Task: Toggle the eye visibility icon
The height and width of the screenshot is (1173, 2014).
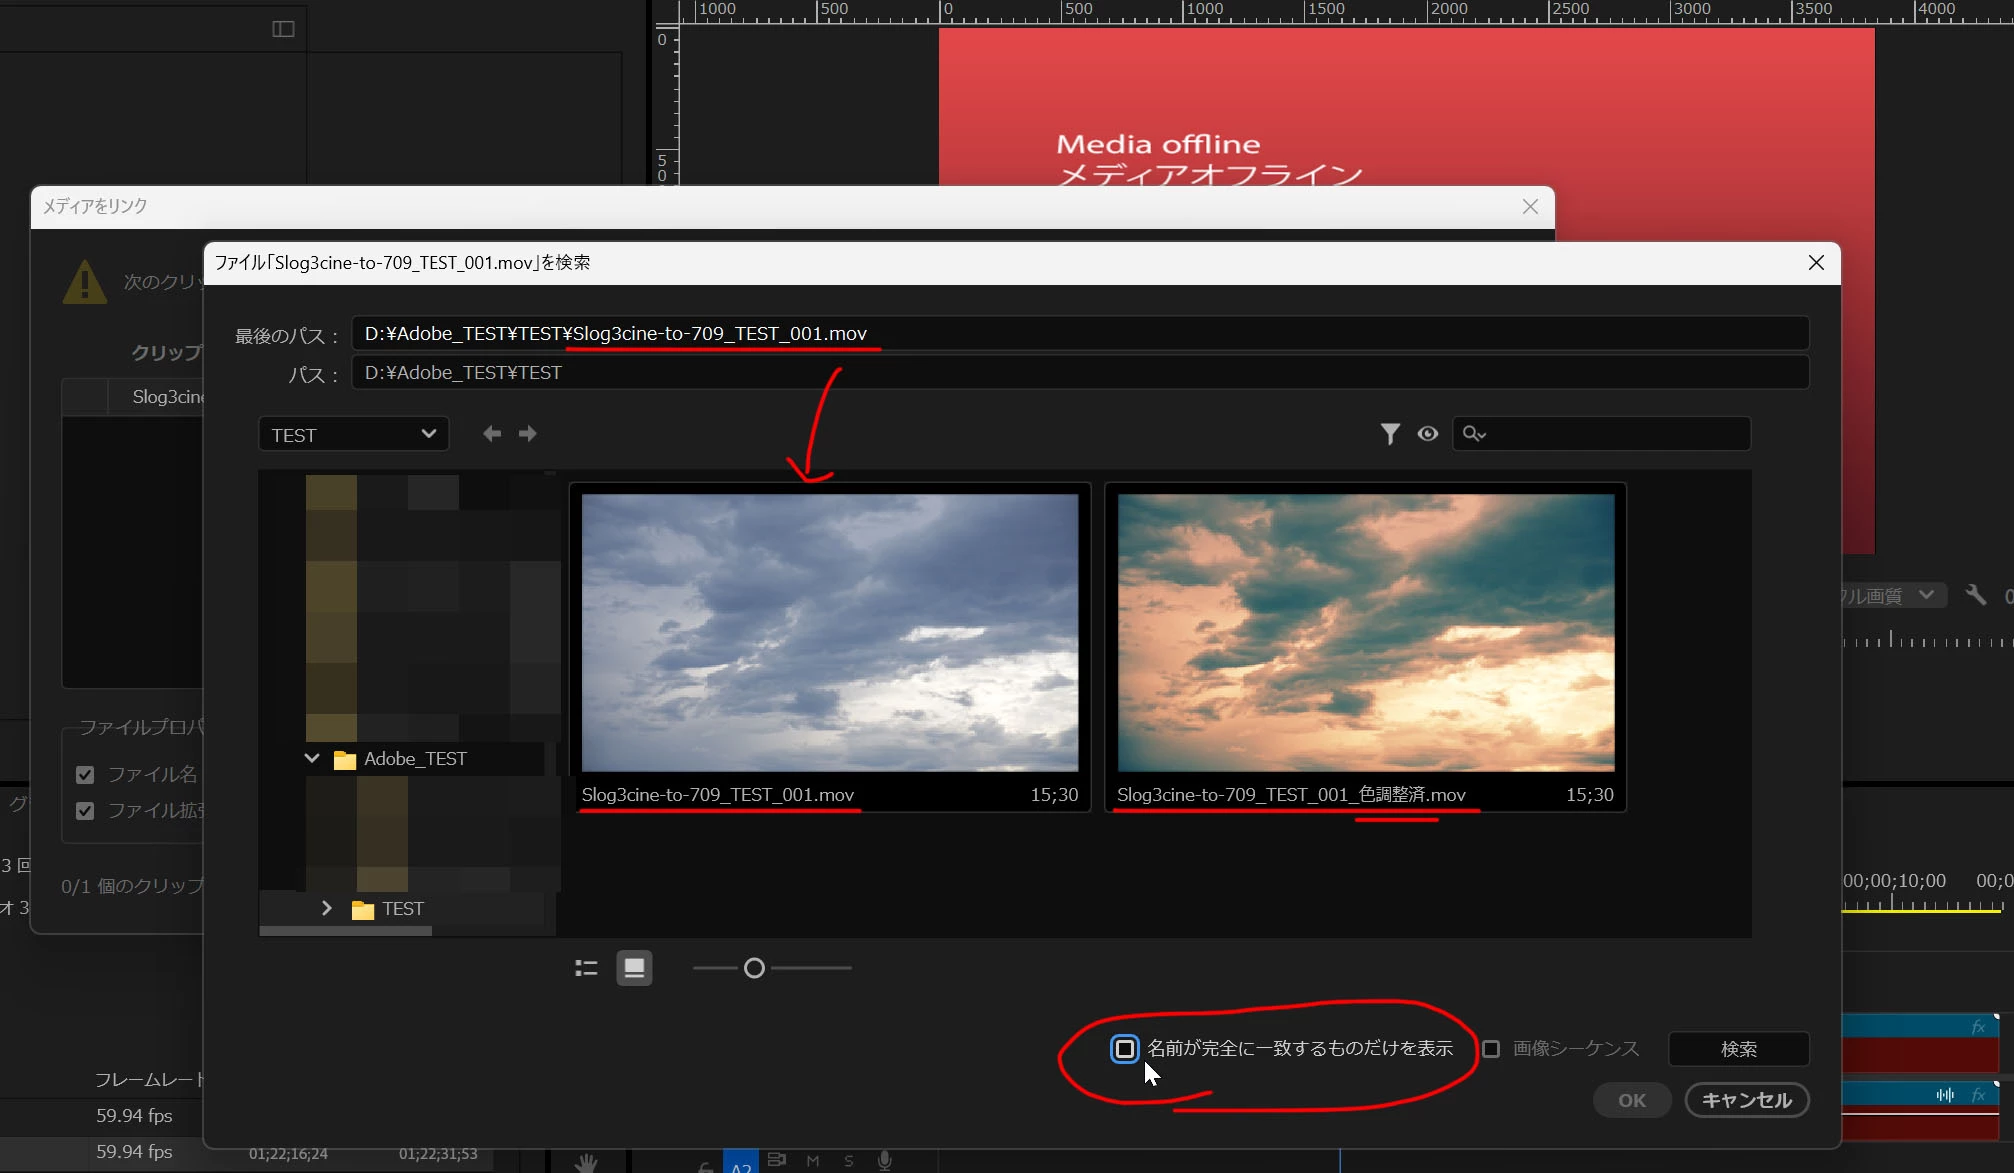Action: coord(1427,433)
